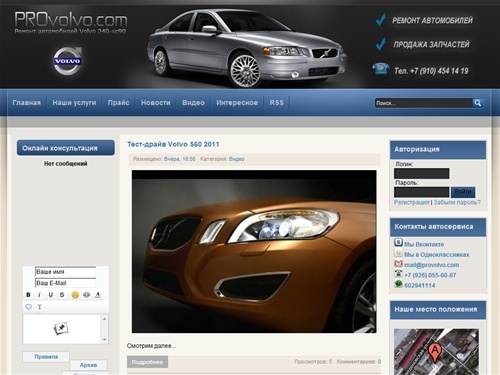Click the Просмотров: 5 counter
500x375 pixels.
point(313,362)
